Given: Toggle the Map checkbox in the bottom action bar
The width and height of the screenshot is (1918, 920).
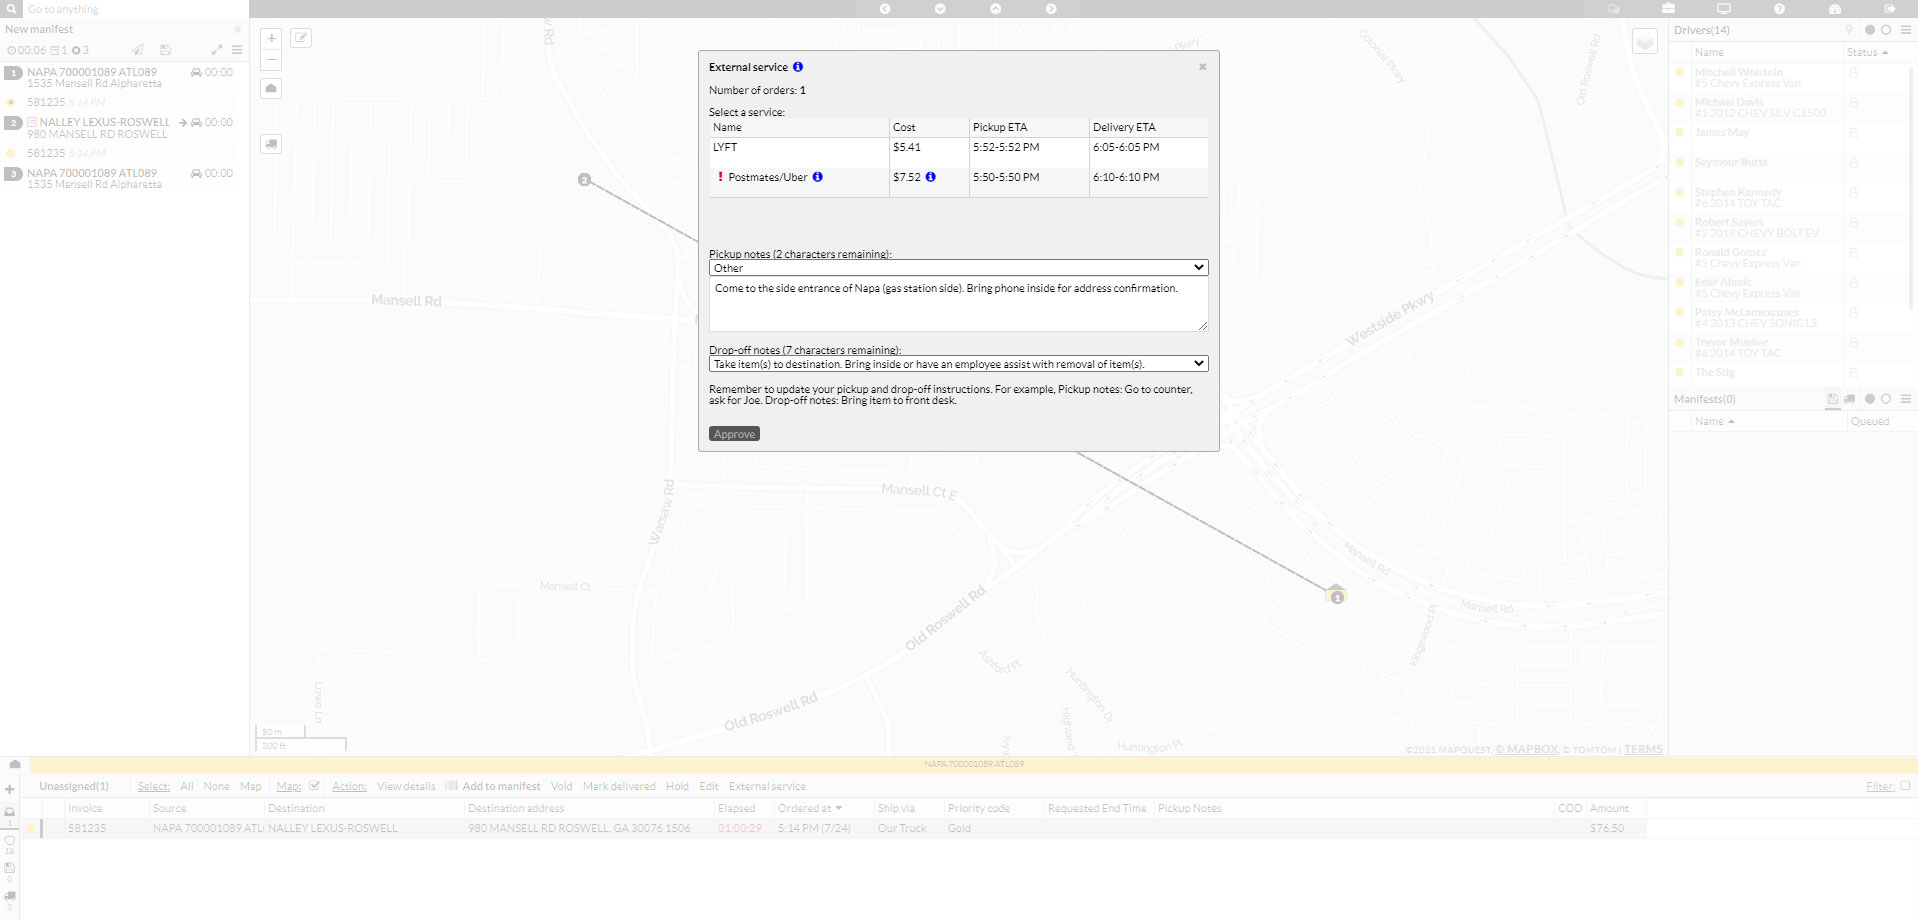Looking at the screenshot, I should pyautogui.click(x=313, y=786).
